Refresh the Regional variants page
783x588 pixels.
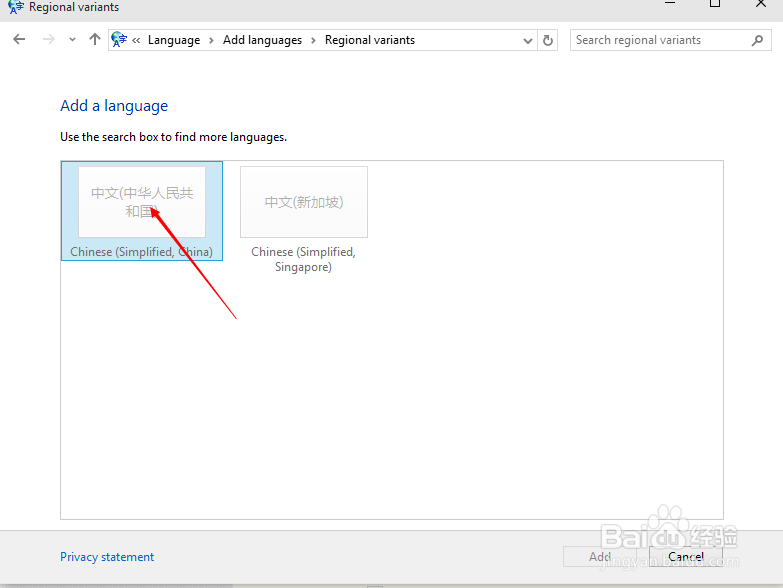tap(548, 40)
